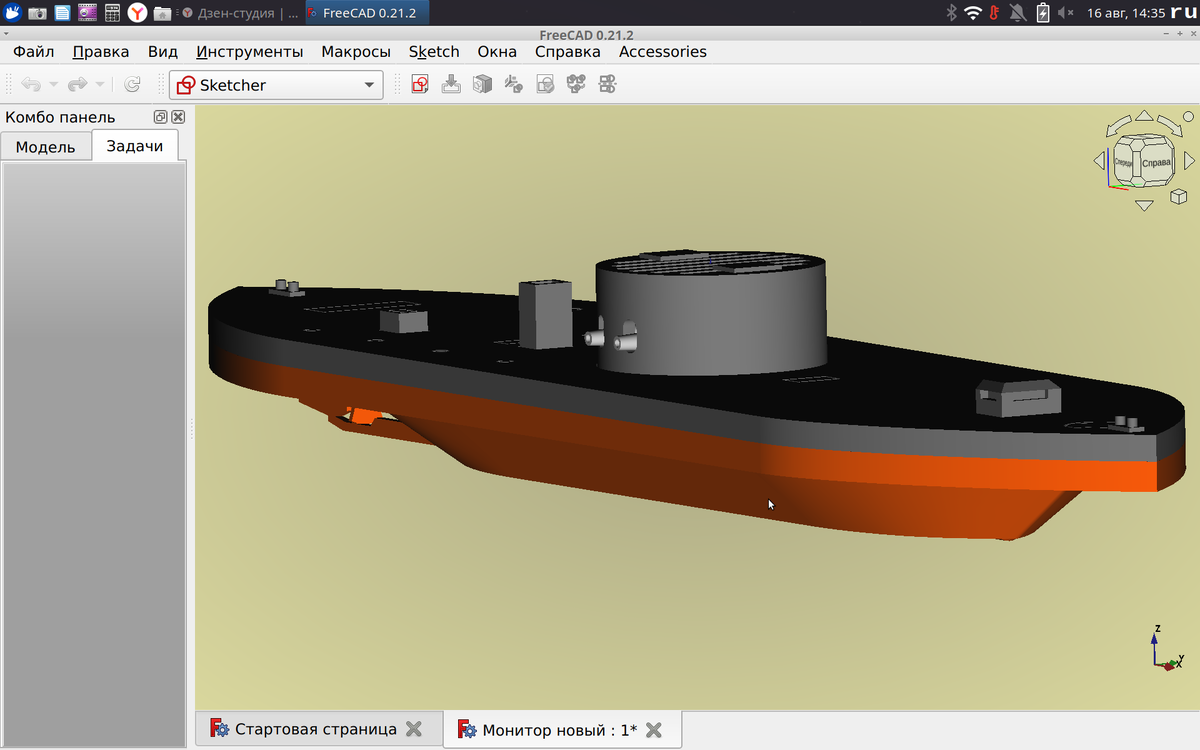Click the download-arrow sketch toolbar icon
This screenshot has height=750, width=1200.
pyautogui.click(x=451, y=85)
